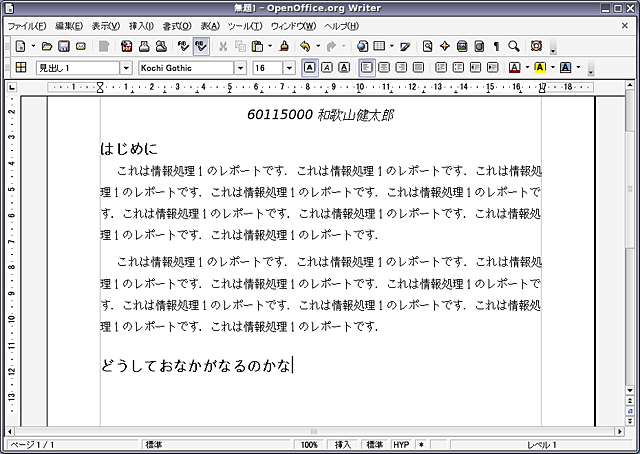Click the 100% zoom status field
This screenshot has height=454, width=640.
pyautogui.click(x=309, y=445)
